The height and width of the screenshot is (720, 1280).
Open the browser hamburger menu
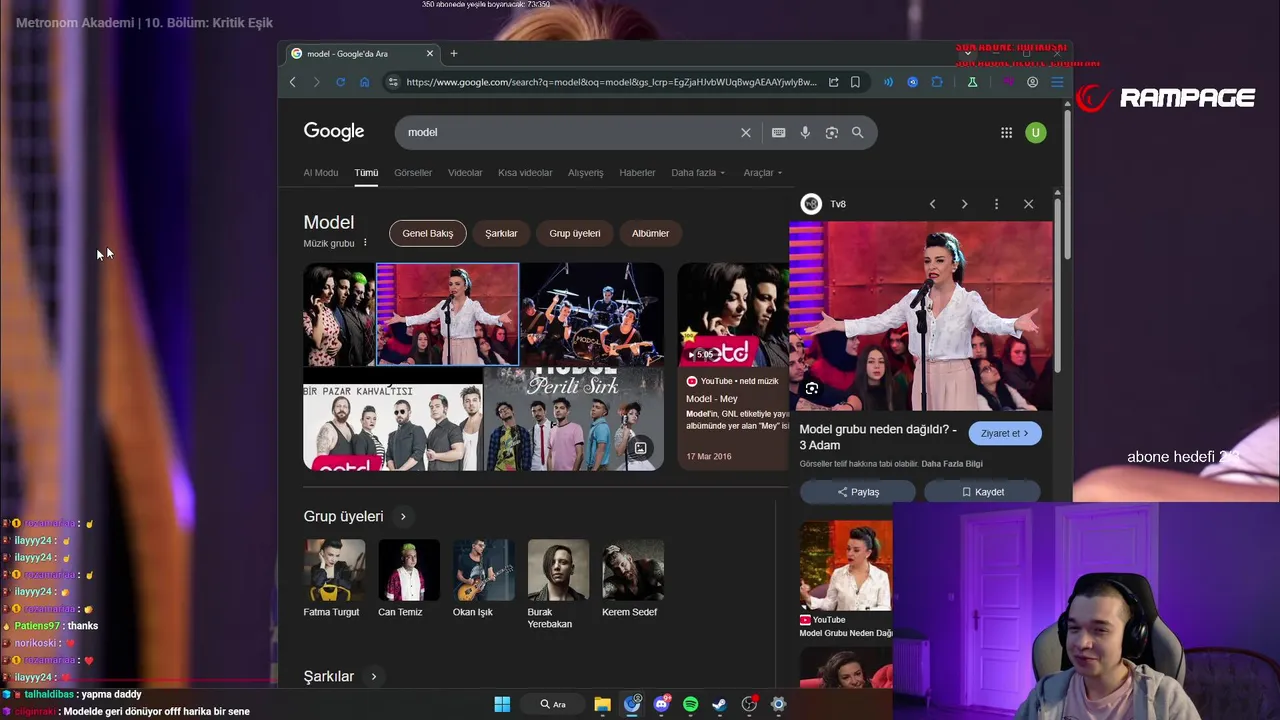pos(1057,82)
